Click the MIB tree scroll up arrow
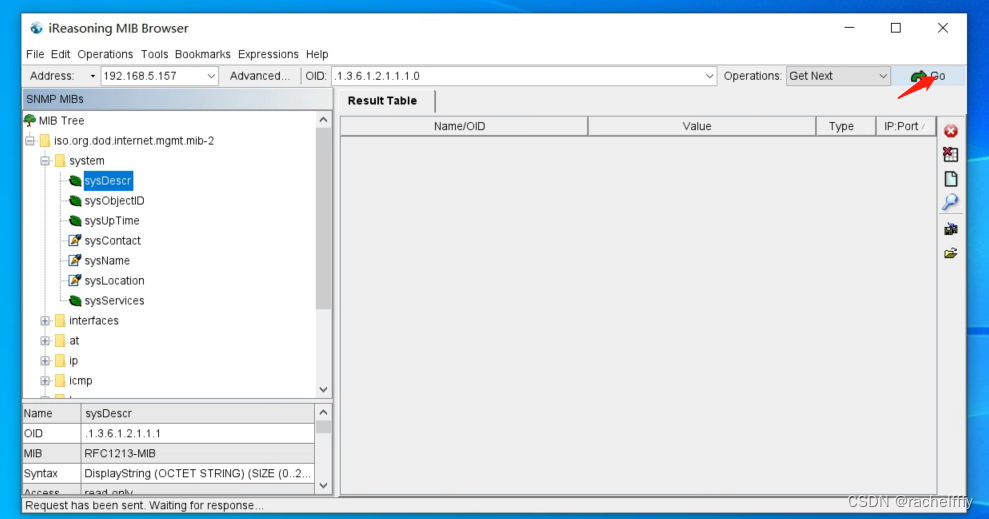The height and width of the screenshot is (519, 989). pyautogui.click(x=324, y=119)
